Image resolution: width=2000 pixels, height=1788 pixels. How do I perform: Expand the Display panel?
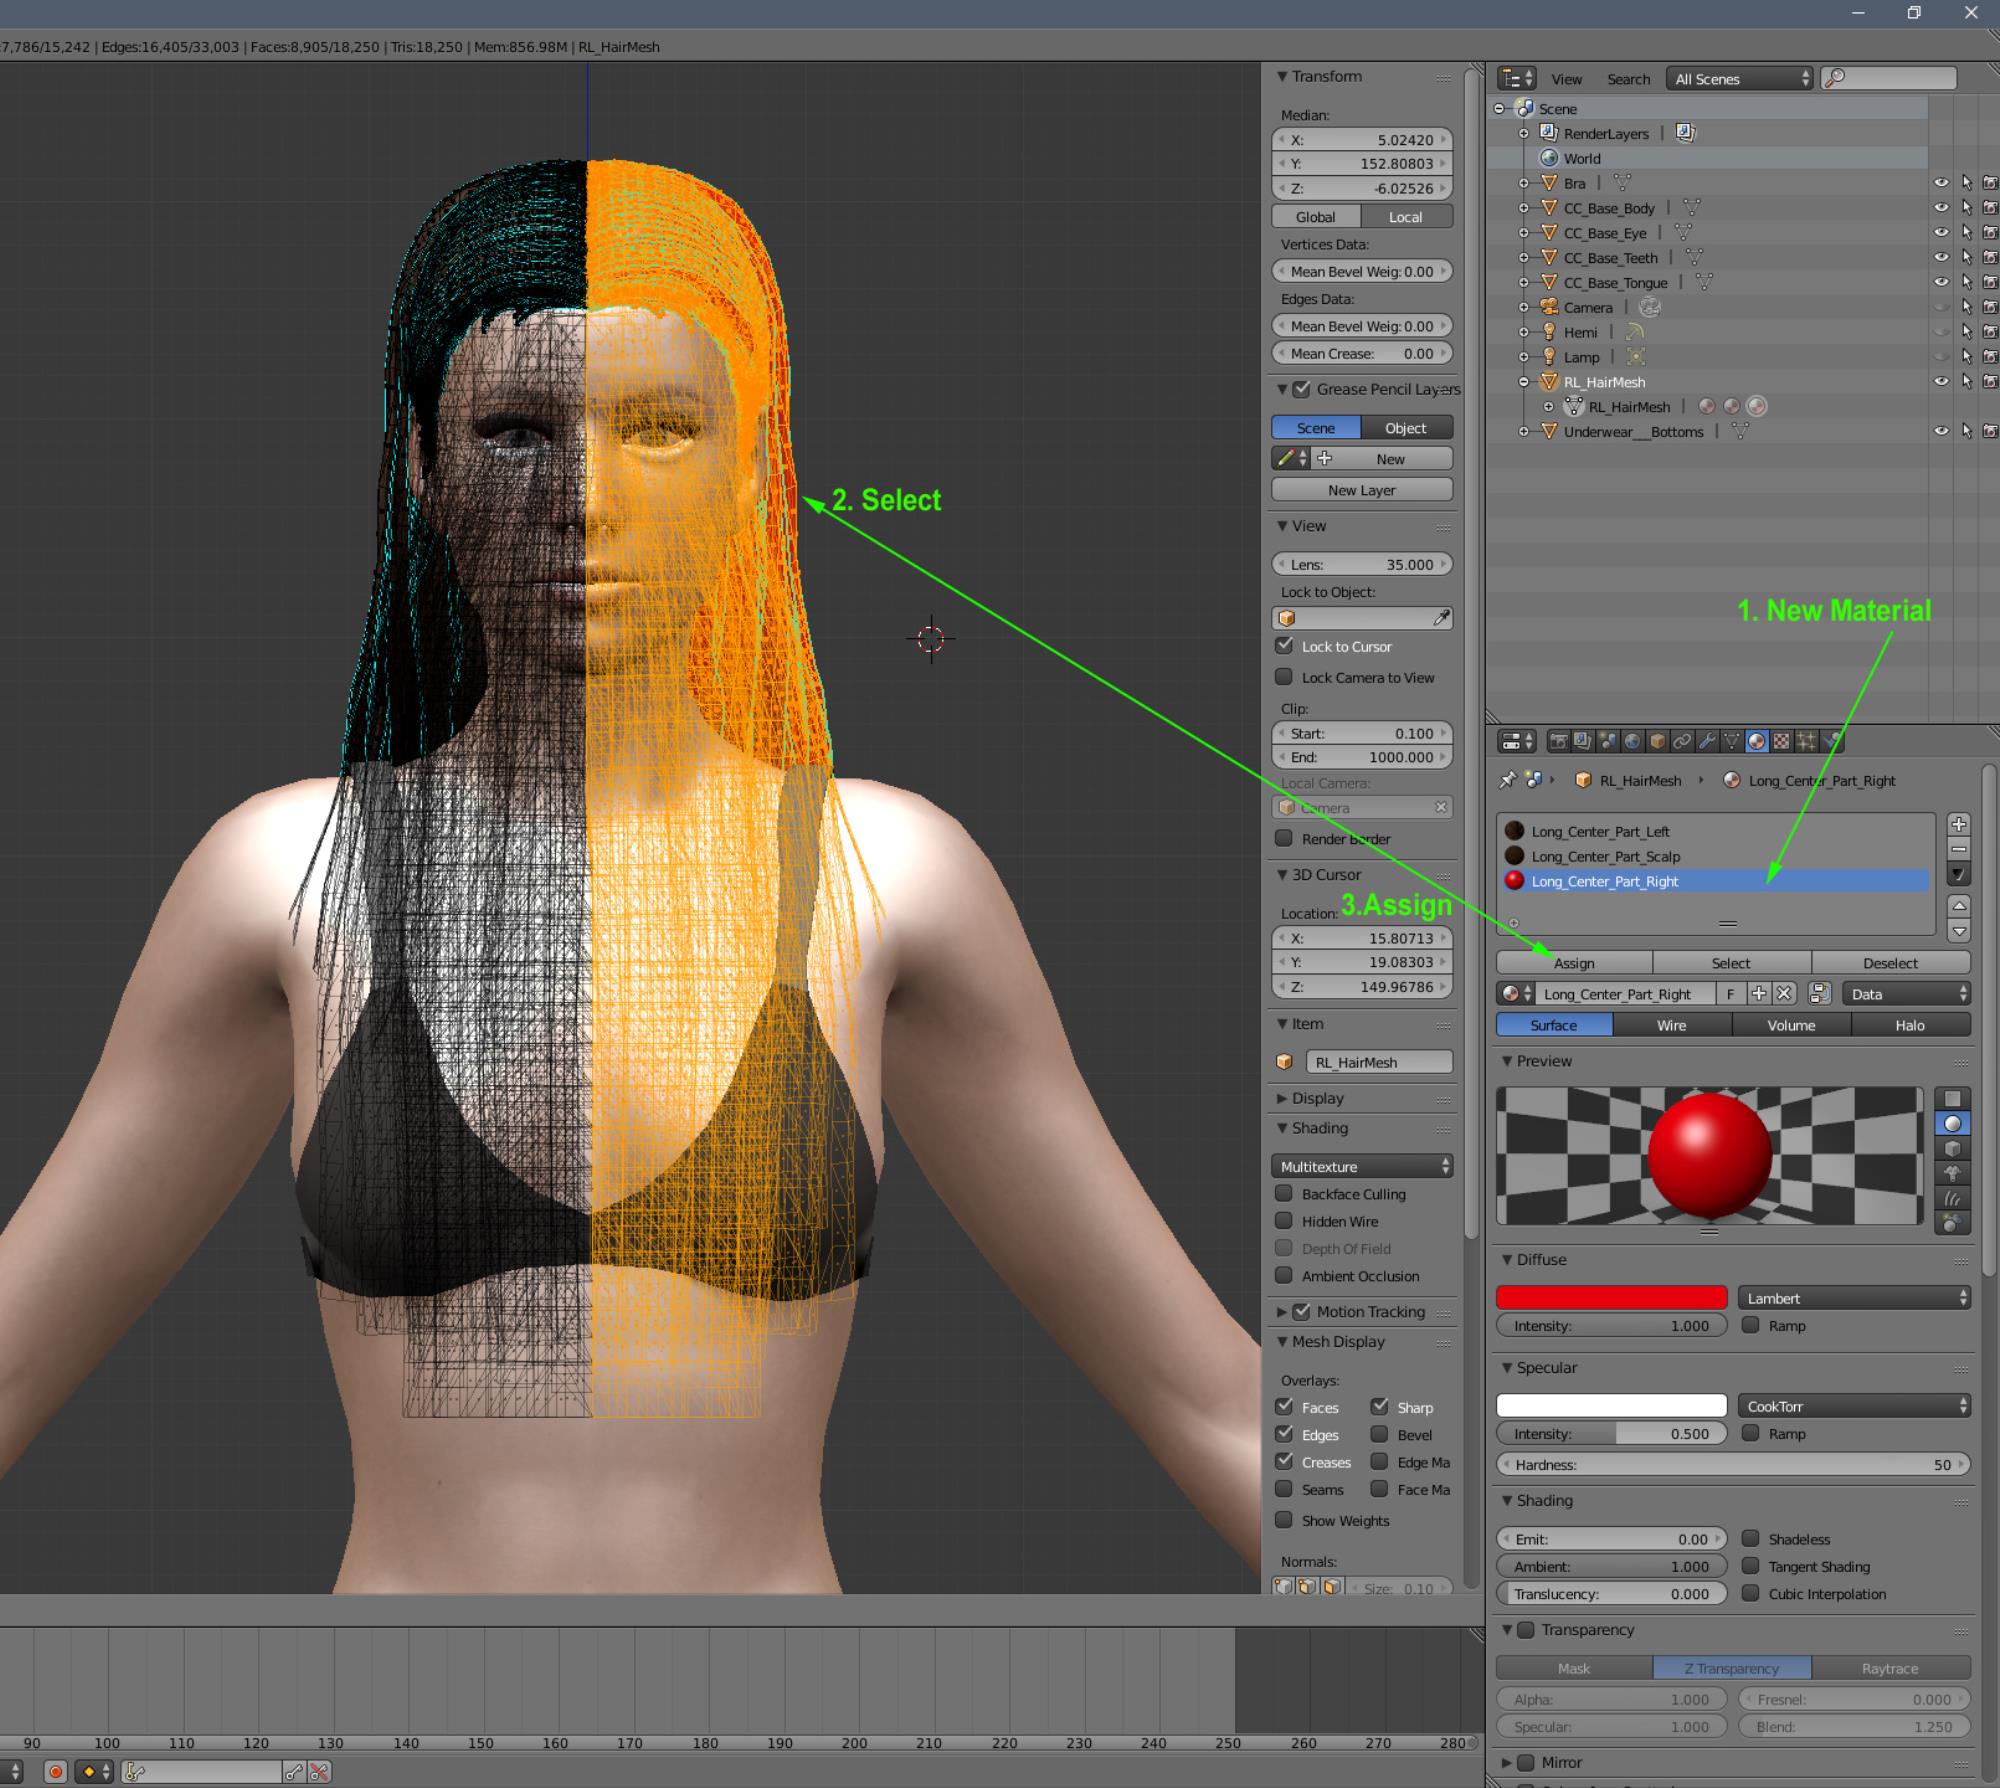[x=1281, y=1098]
